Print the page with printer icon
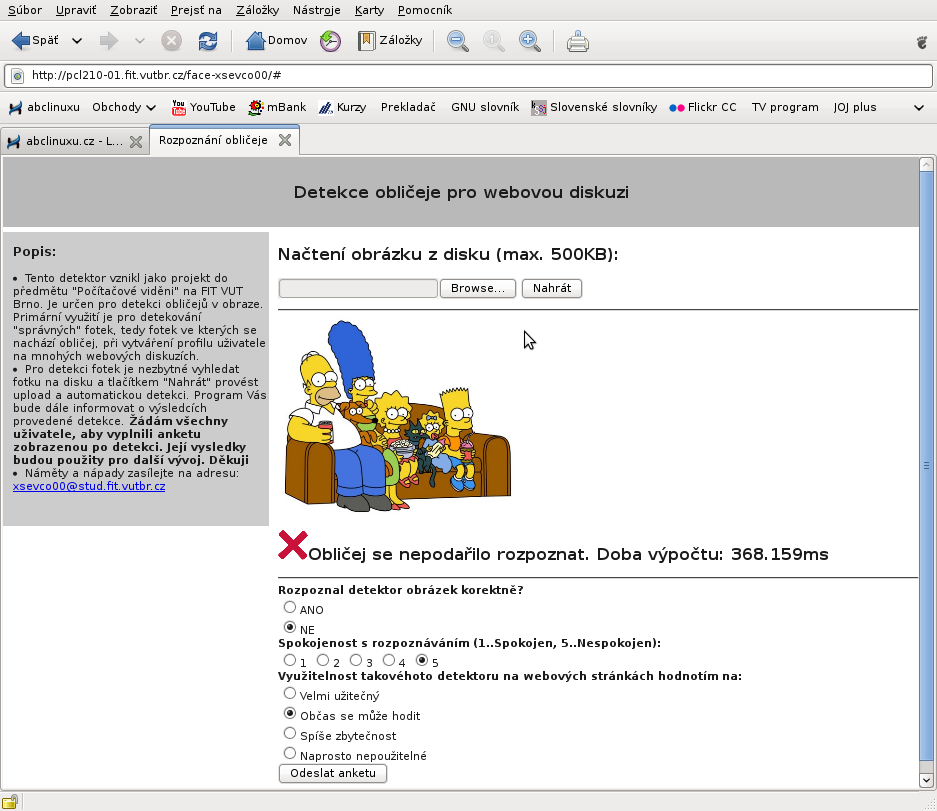Viewport: 937px width, 811px height. click(578, 41)
